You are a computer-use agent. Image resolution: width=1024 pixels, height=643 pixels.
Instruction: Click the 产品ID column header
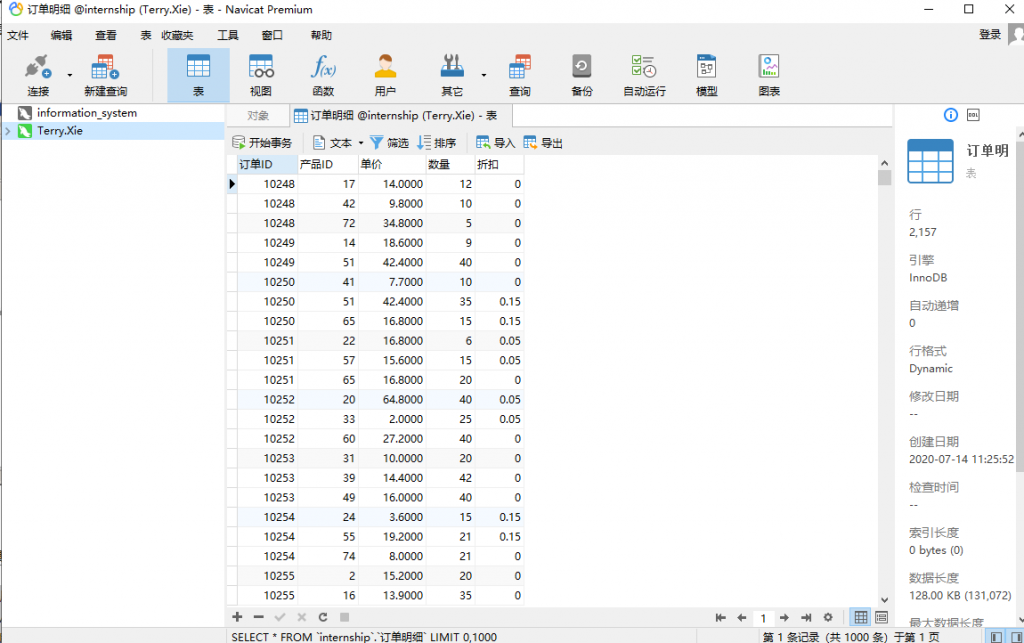coord(328,165)
